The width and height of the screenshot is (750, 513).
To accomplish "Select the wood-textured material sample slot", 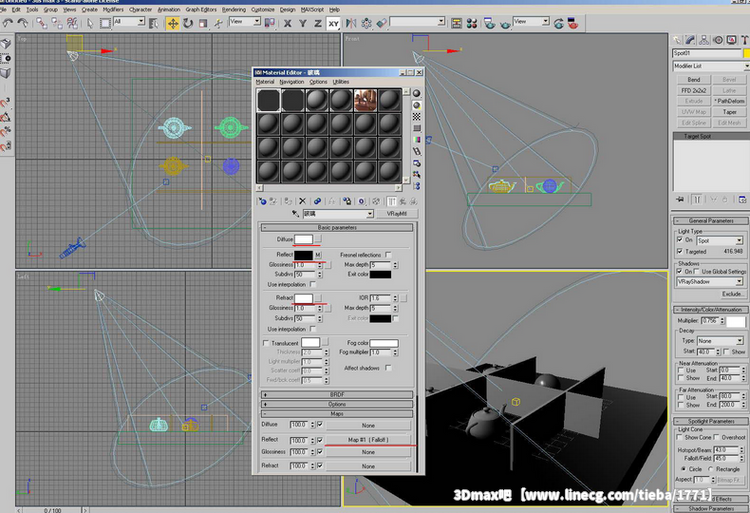I will [x=365, y=100].
